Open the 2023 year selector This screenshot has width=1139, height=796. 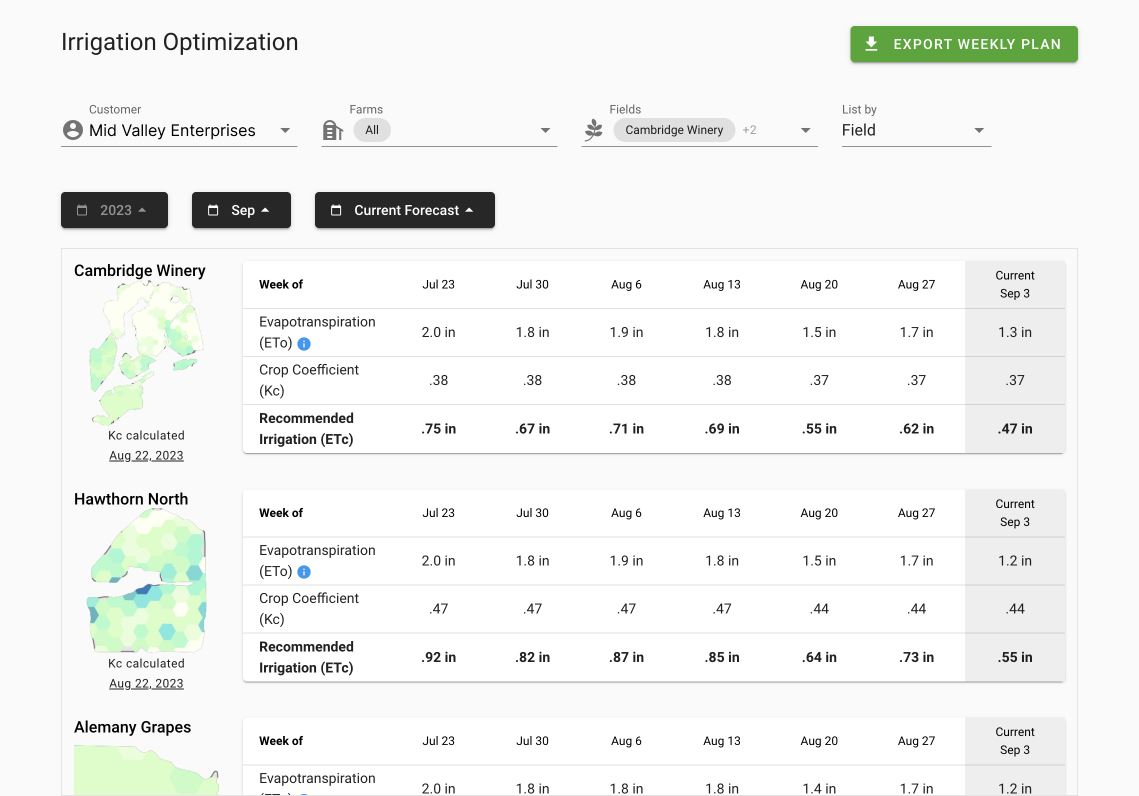point(114,210)
